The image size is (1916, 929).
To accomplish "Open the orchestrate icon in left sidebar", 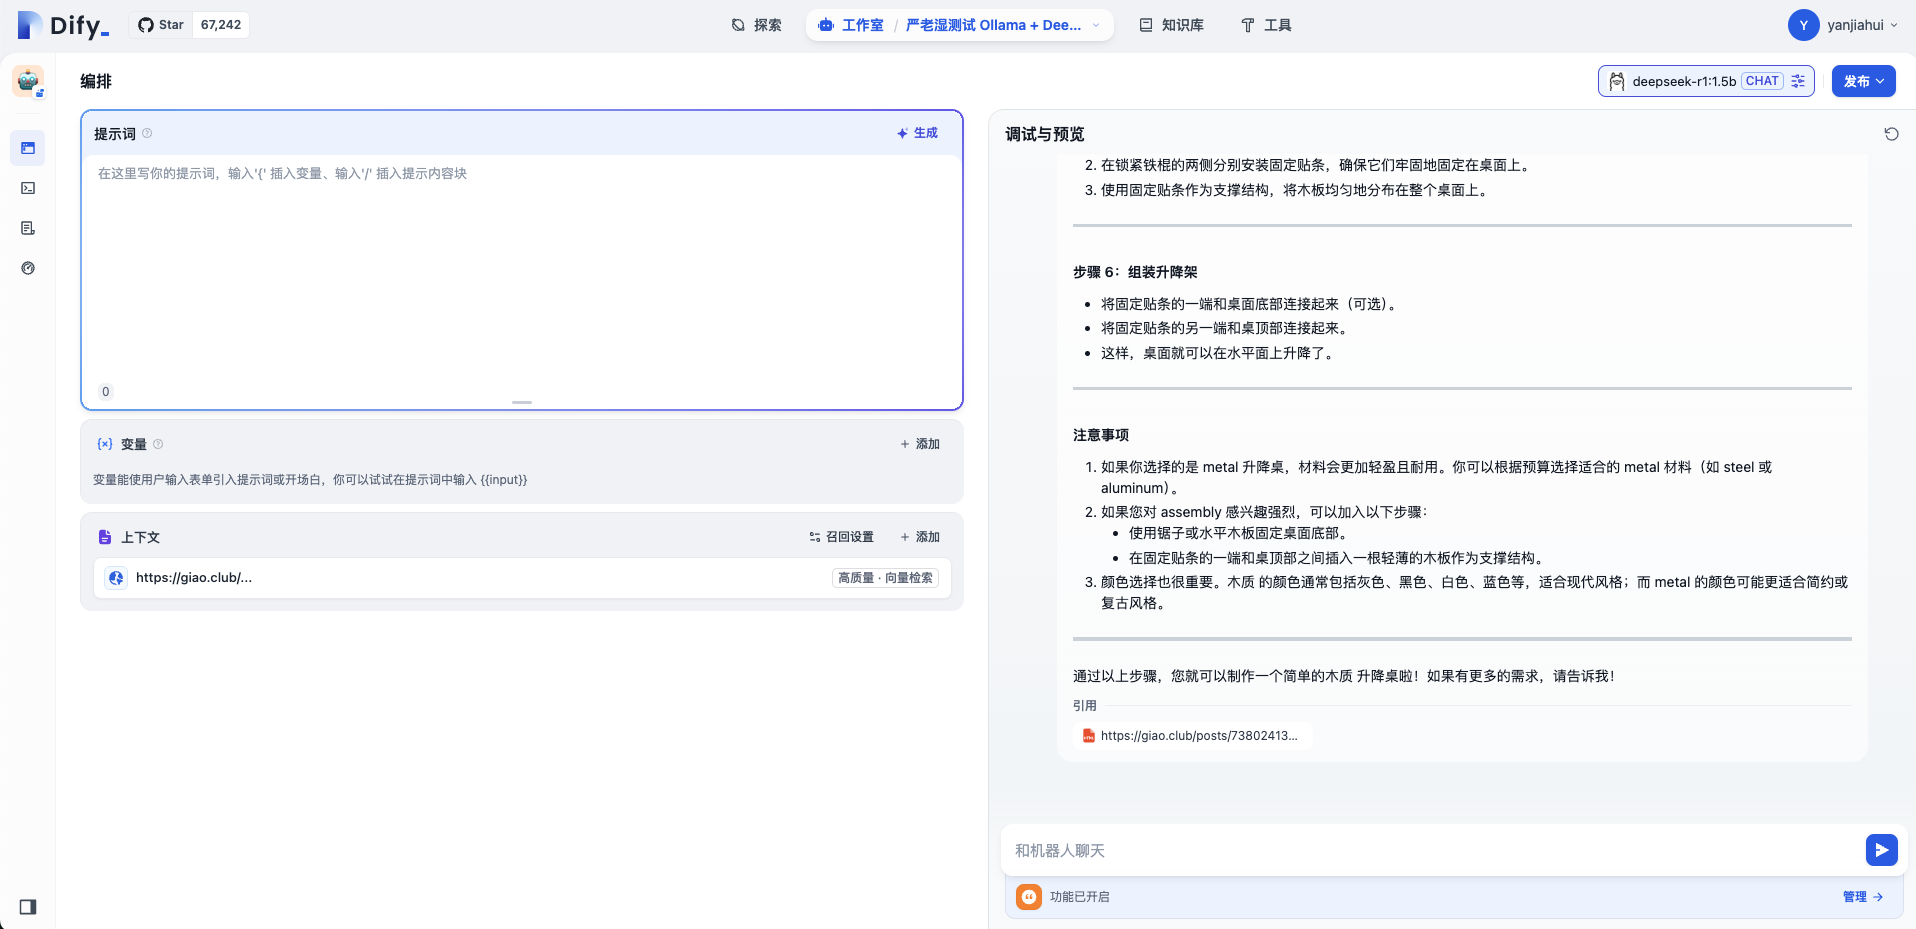I will click(x=28, y=148).
